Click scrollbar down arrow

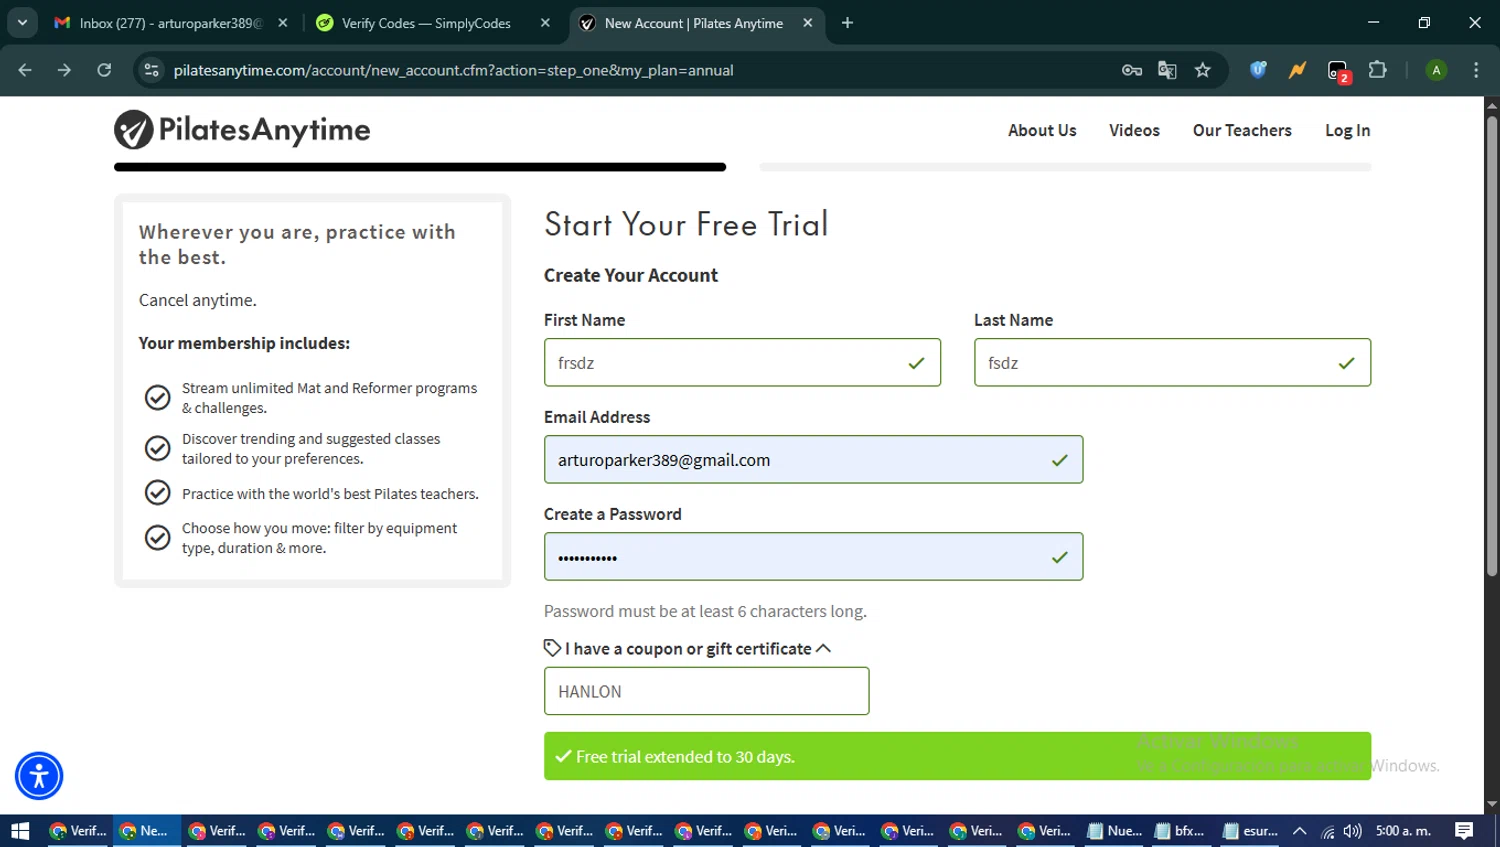(1491, 804)
